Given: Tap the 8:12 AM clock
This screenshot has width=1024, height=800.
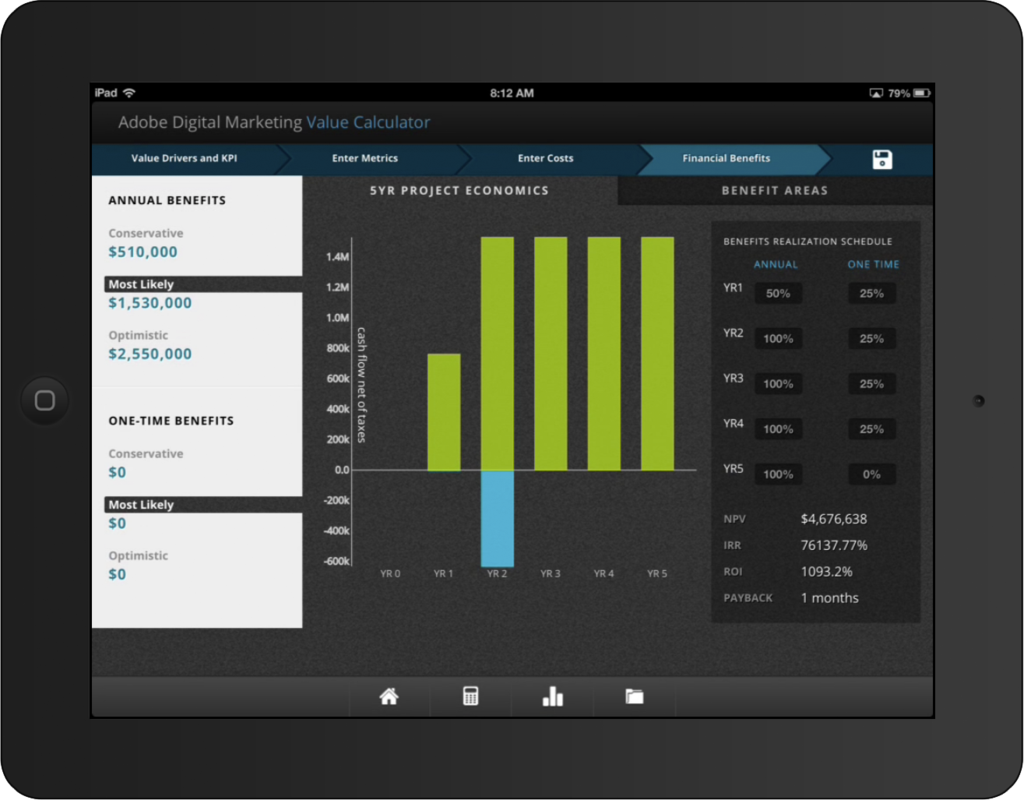Looking at the screenshot, I should (512, 93).
